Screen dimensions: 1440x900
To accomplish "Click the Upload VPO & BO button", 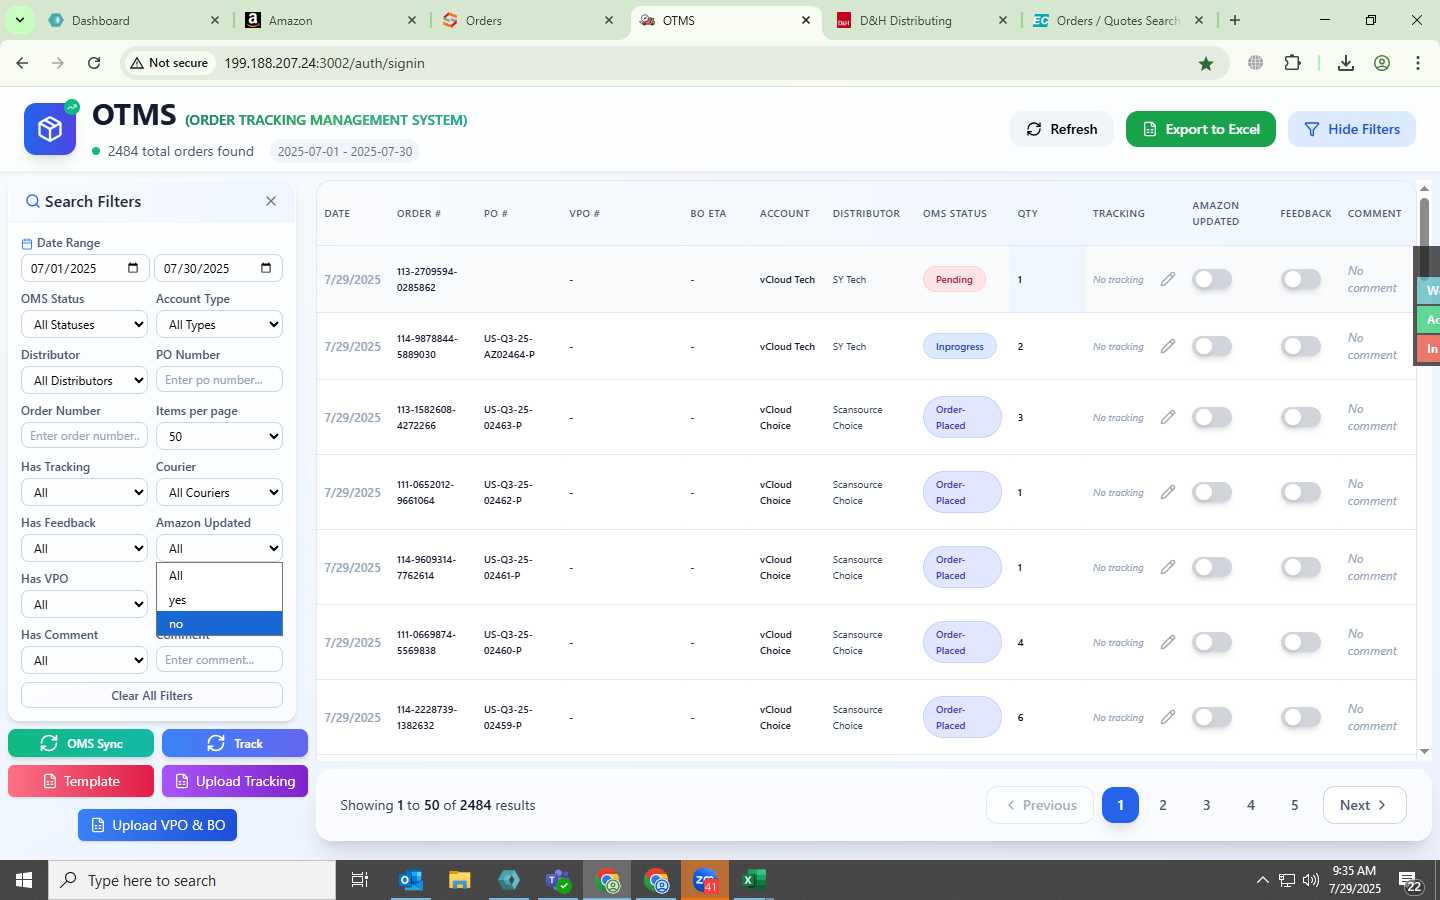I will tap(158, 825).
